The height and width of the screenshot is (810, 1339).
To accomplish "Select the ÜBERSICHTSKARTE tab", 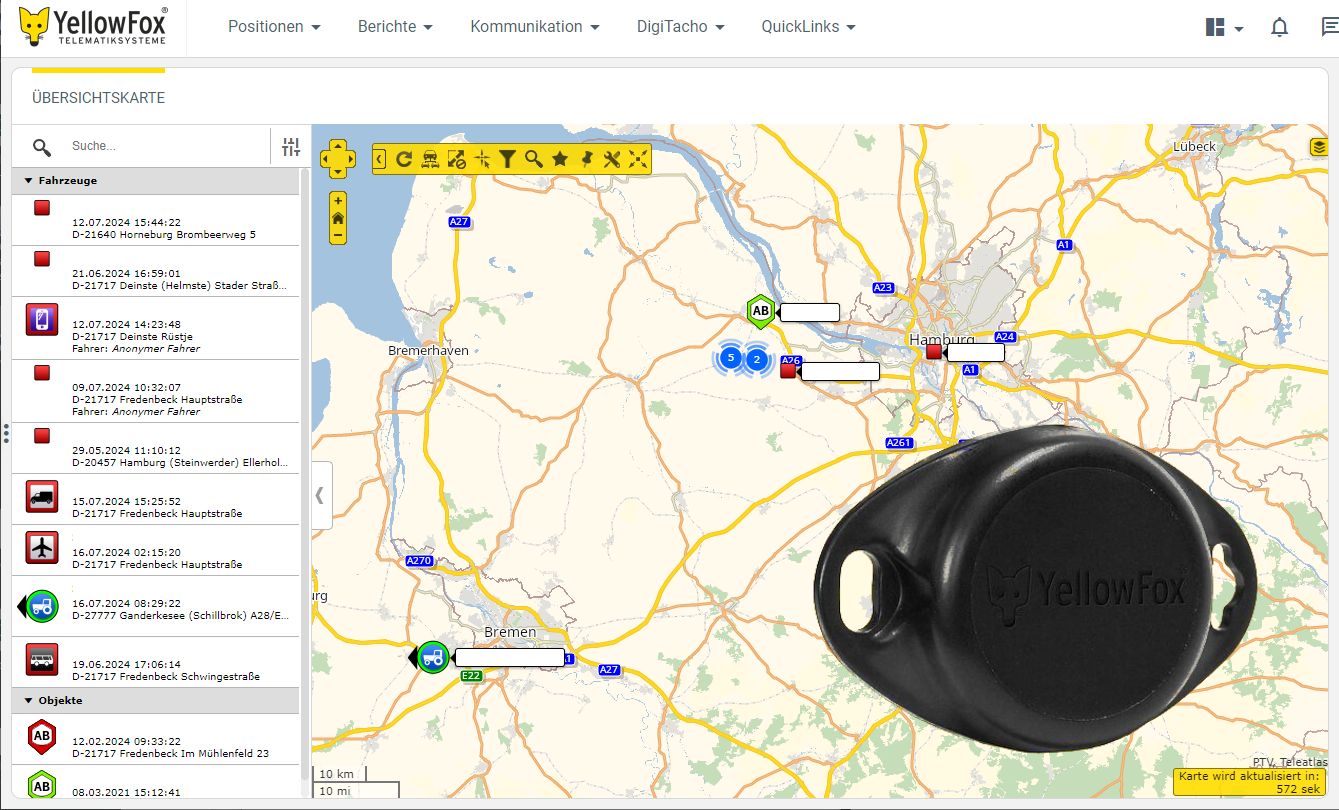I will coord(98,98).
